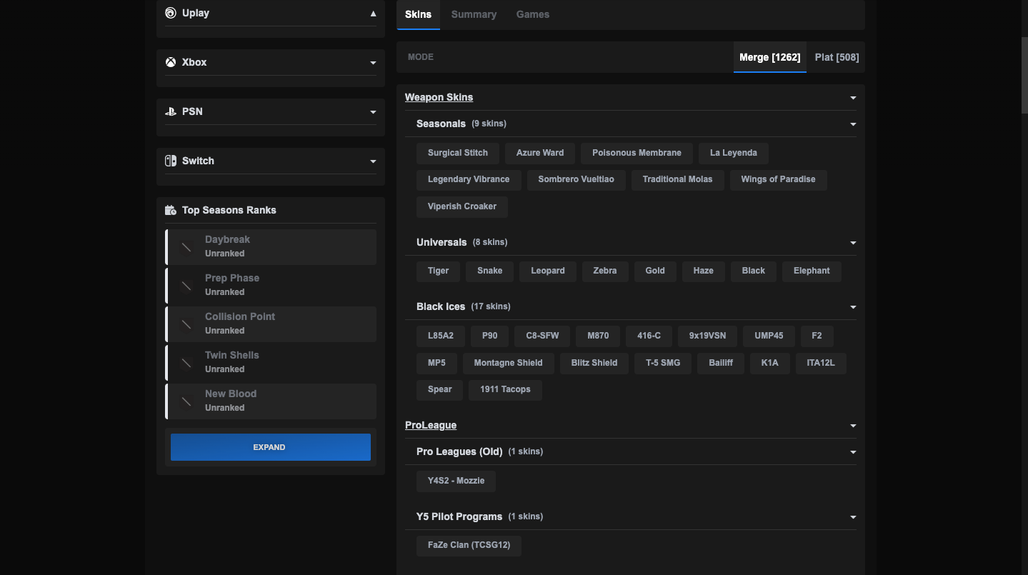The image size is (1028, 575).
Task: Select the Leopard universal skin
Action: tap(547, 271)
